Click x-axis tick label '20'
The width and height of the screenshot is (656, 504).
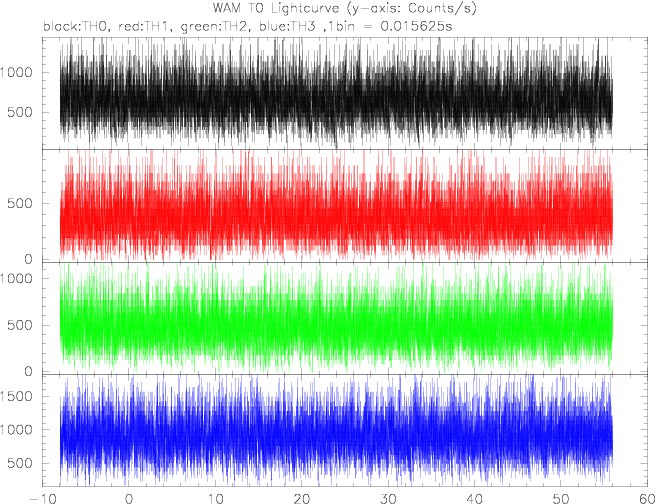point(302,498)
